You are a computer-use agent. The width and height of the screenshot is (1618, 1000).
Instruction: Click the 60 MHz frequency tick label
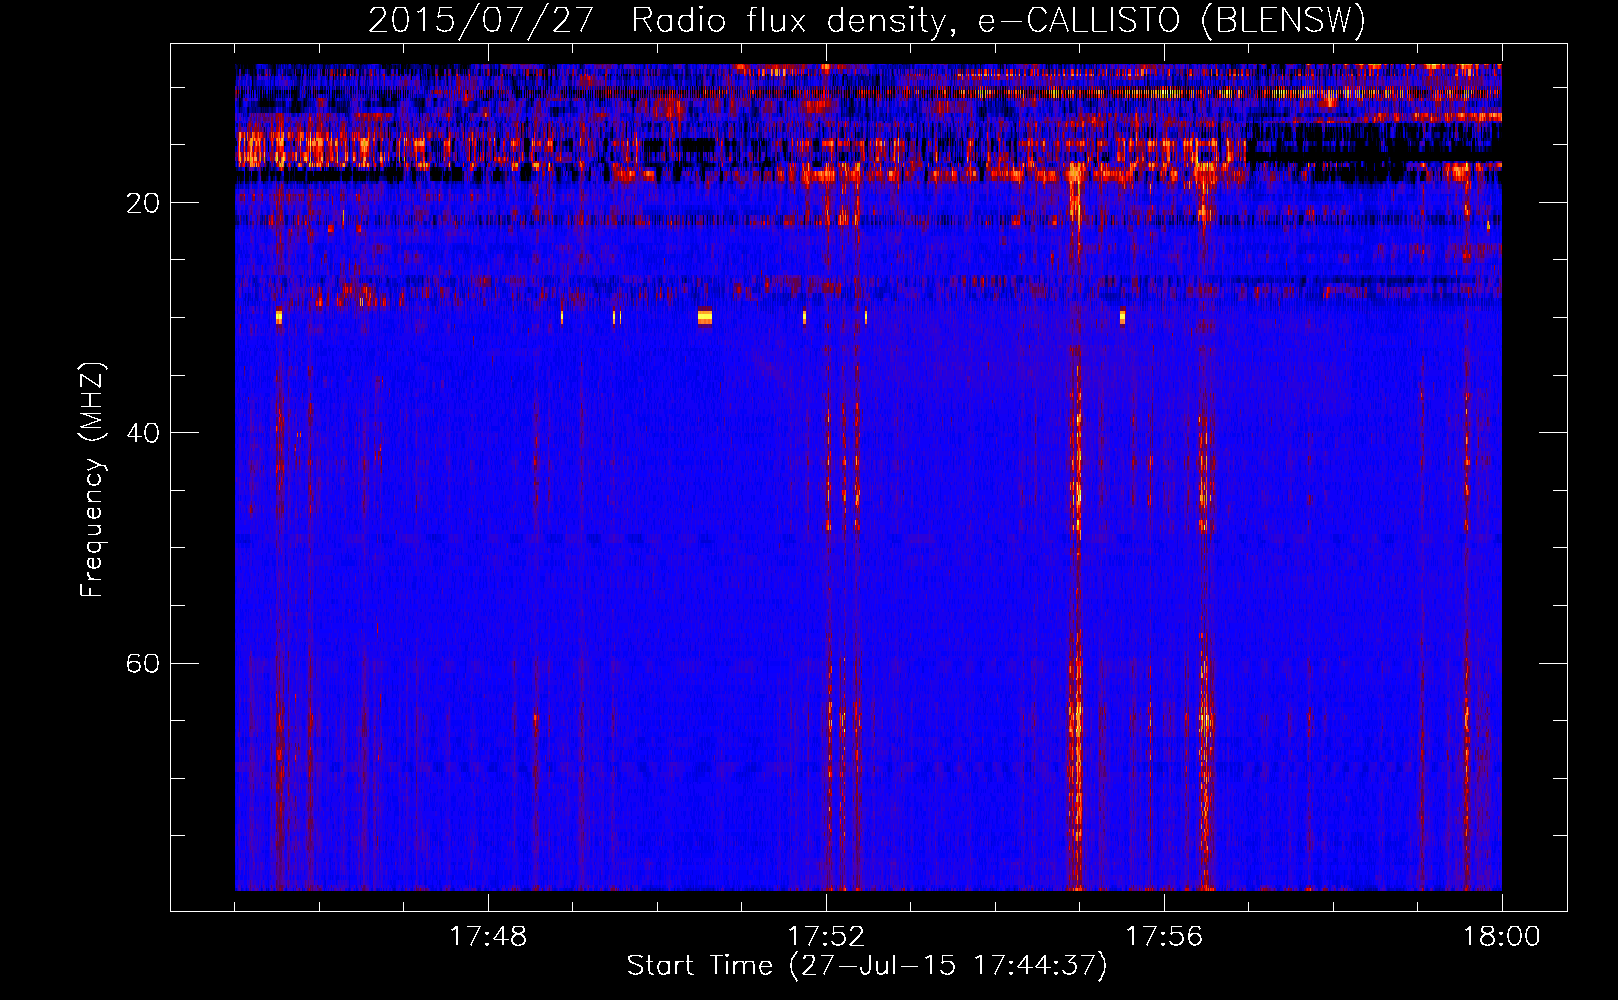pos(143,663)
